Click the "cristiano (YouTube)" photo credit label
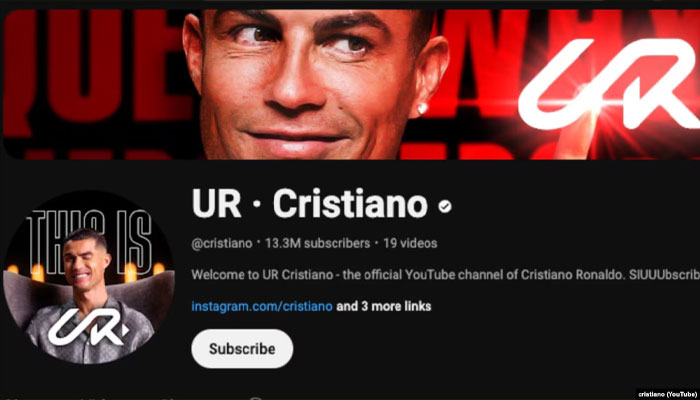 667,394
